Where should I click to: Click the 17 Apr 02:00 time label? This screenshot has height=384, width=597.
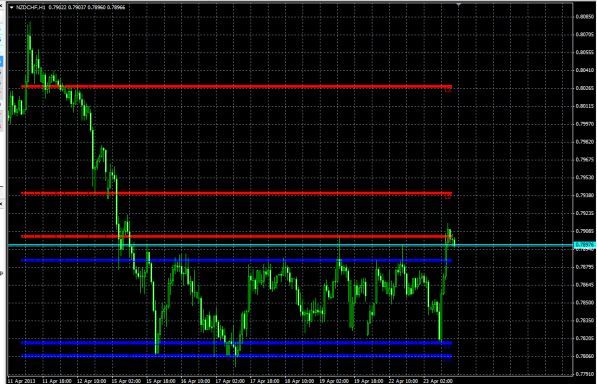pyautogui.click(x=230, y=381)
